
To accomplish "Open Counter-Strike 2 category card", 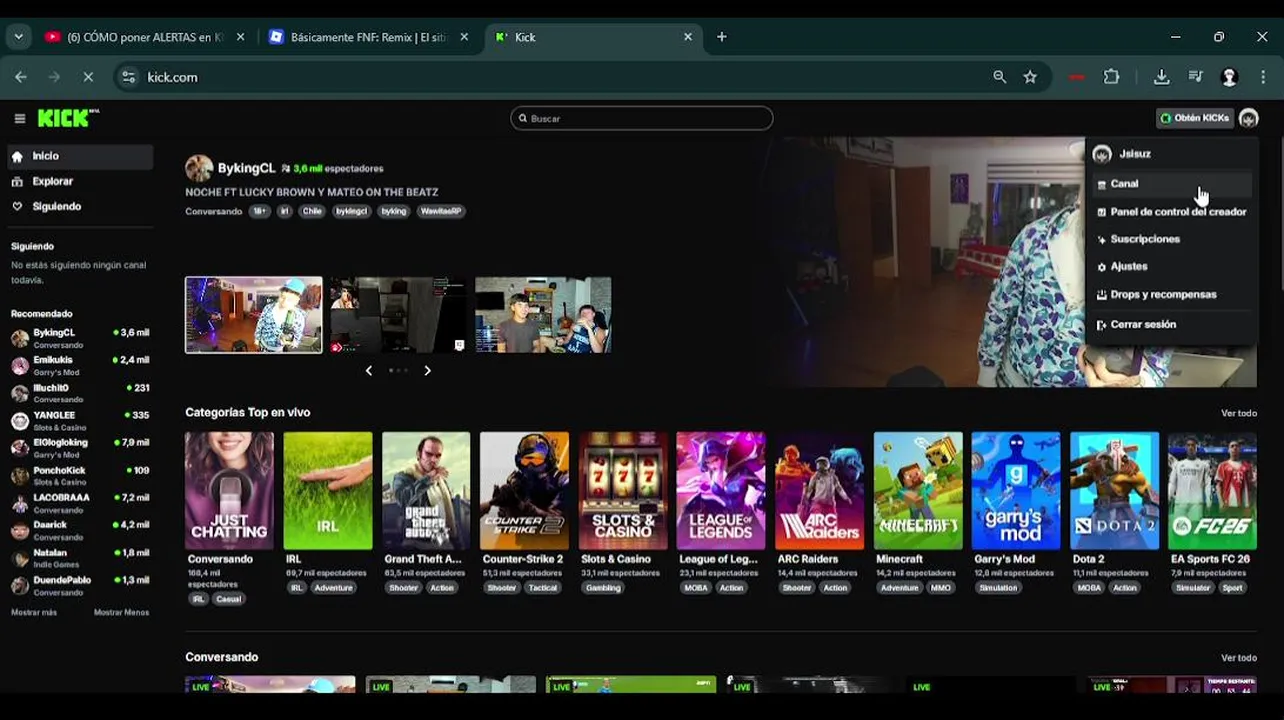I will (x=524, y=491).
